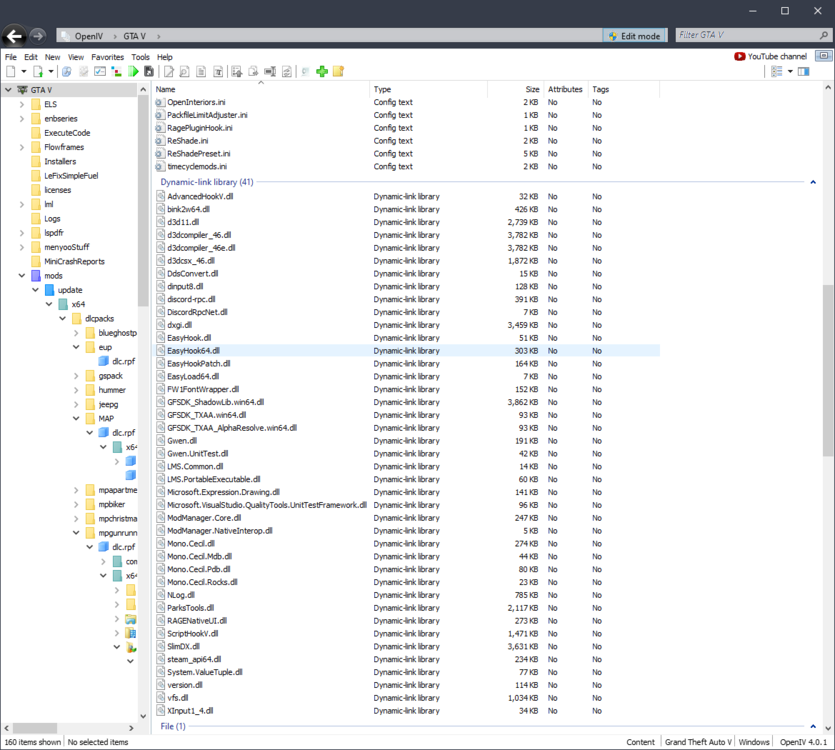The width and height of the screenshot is (835, 750).
Task: Click GTA V in the breadcrumb path
Action: coord(134,36)
